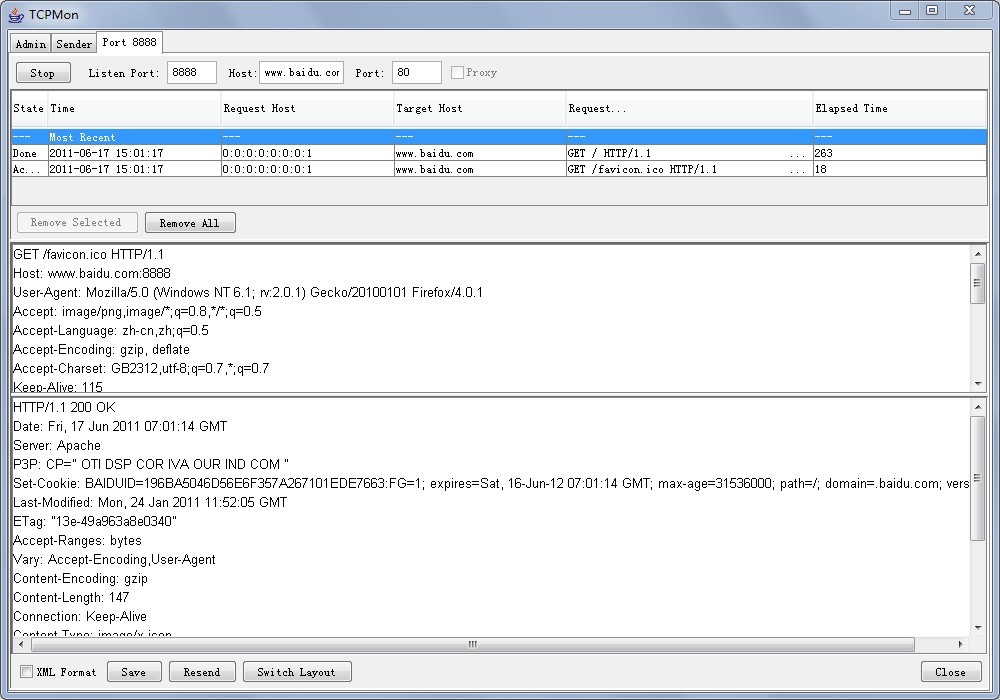Click the ETag response header line
Screen dimensions: 1000x700
(95, 521)
